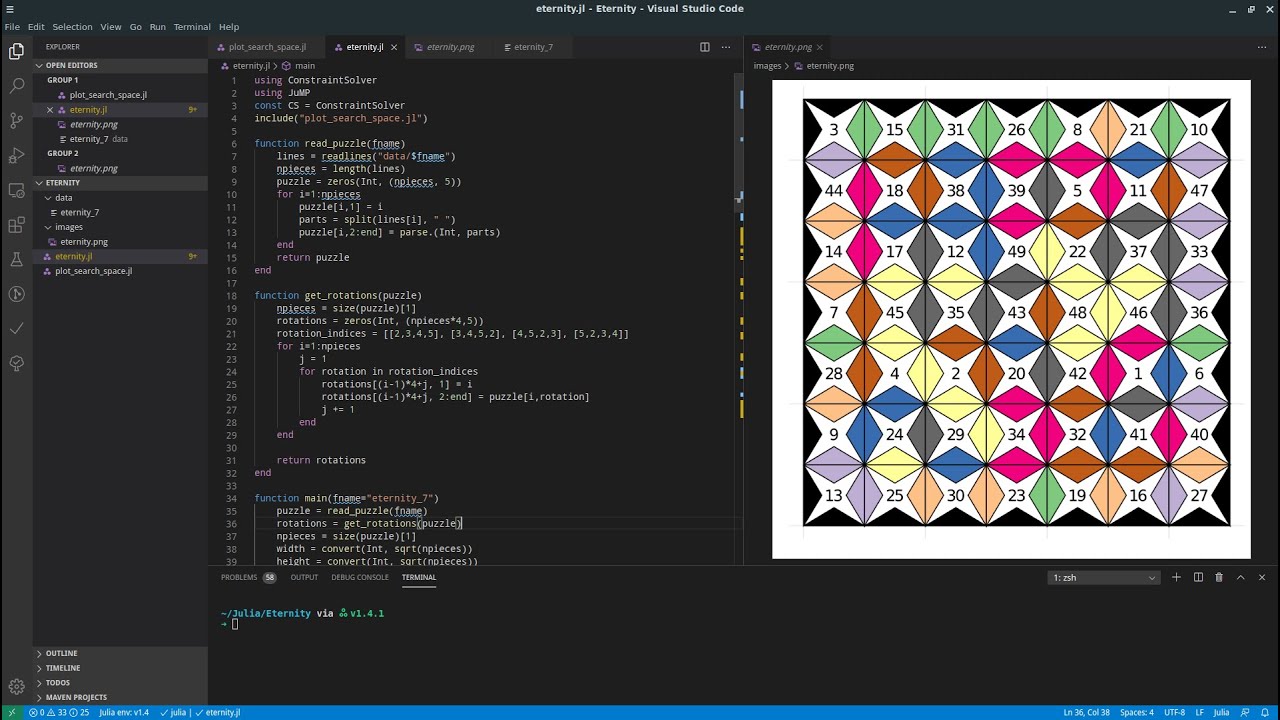This screenshot has width=1280, height=720.
Task: Open the Help menu
Action: pos(229,27)
